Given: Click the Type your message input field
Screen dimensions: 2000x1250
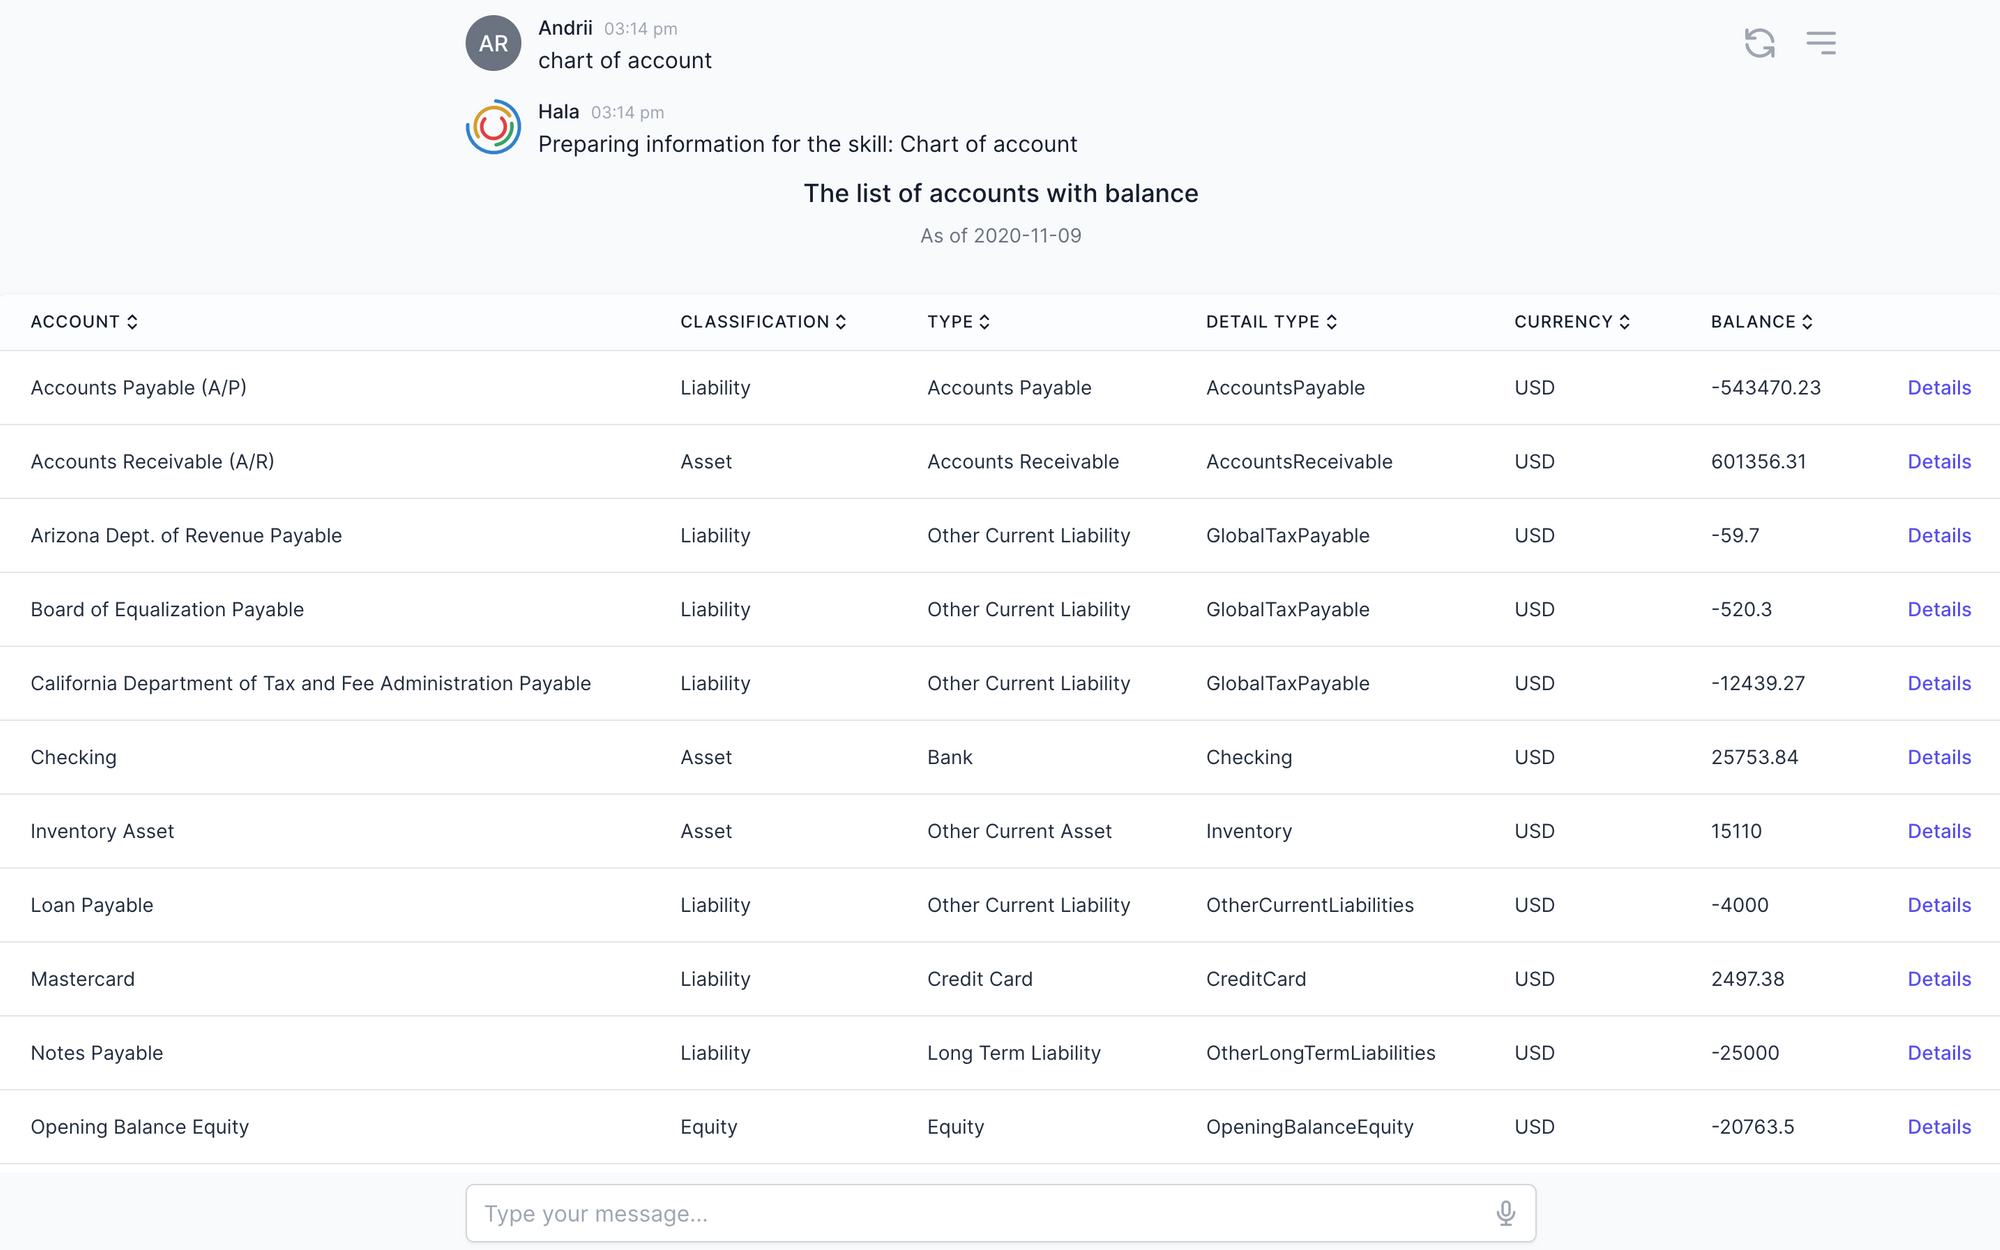Looking at the screenshot, I should tap(1000, 1213).
